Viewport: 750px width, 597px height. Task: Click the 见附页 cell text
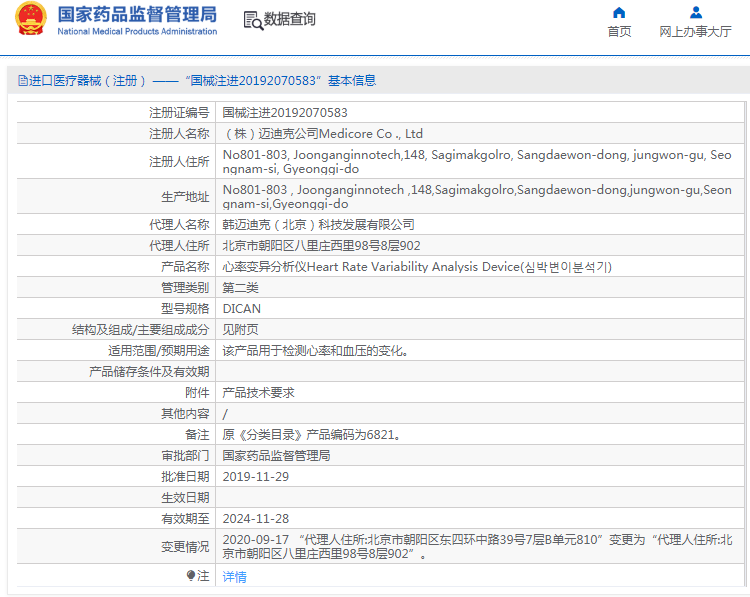point(240,330)
